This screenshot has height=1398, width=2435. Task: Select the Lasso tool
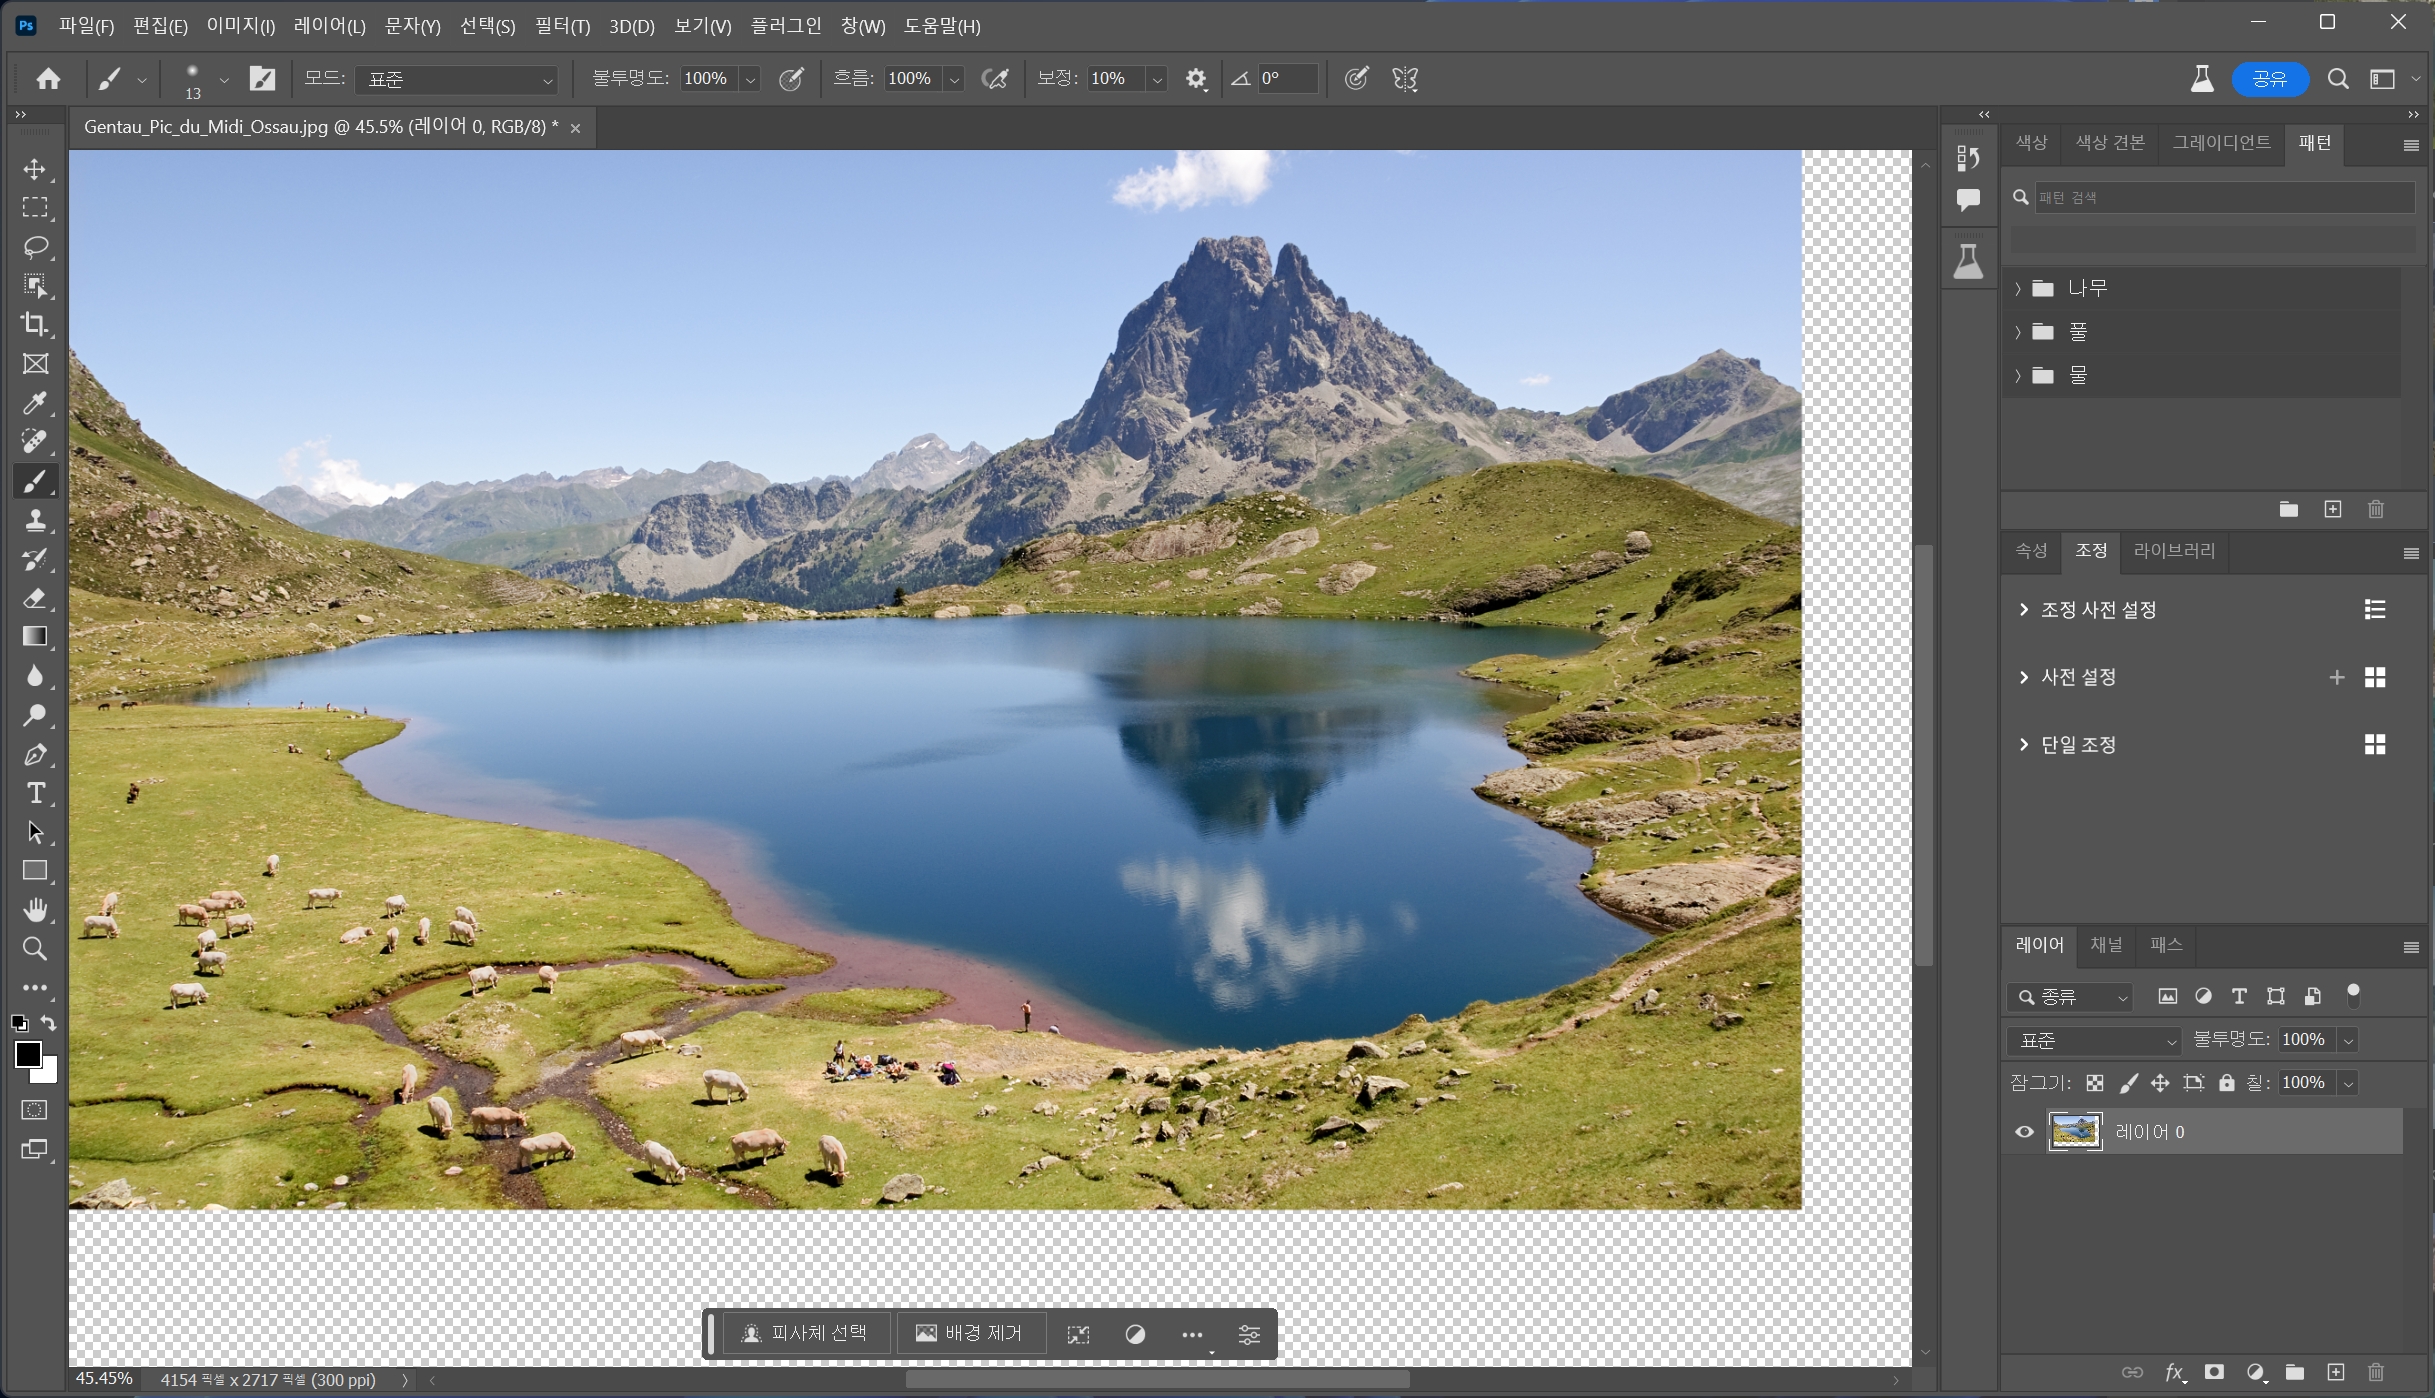(x=35, y=247)
